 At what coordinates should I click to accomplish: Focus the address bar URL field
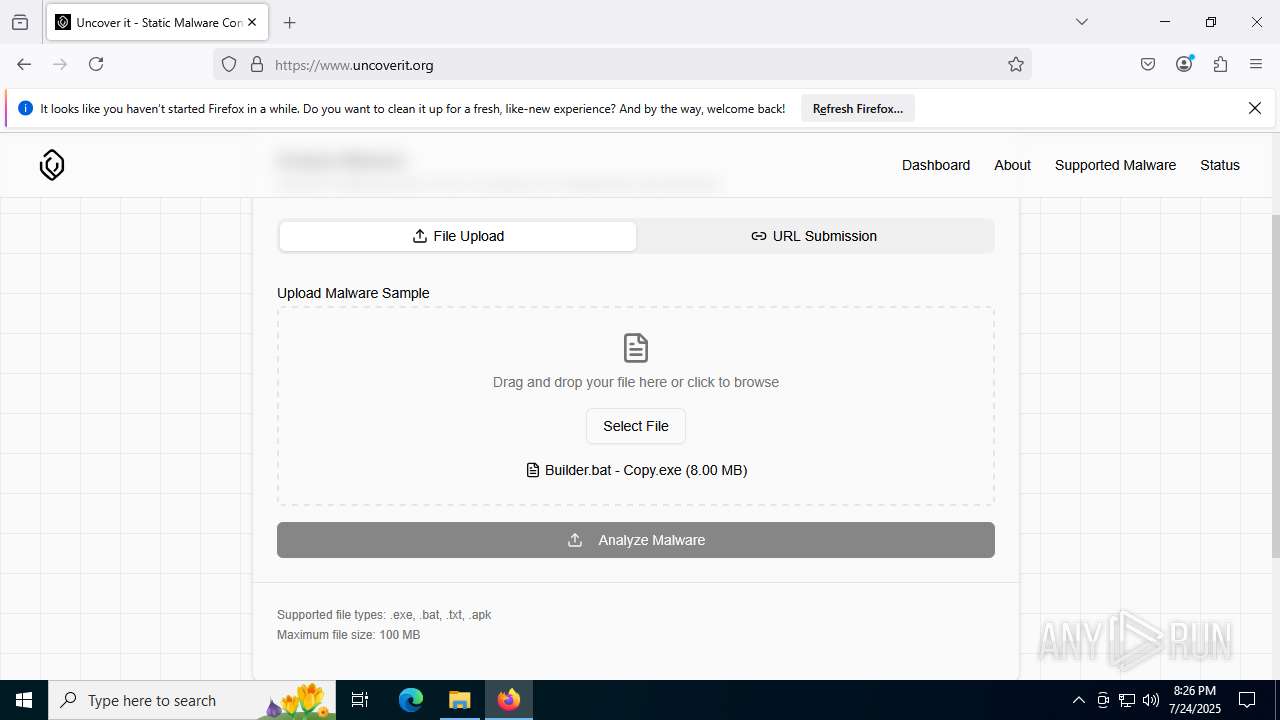point(620,65)
